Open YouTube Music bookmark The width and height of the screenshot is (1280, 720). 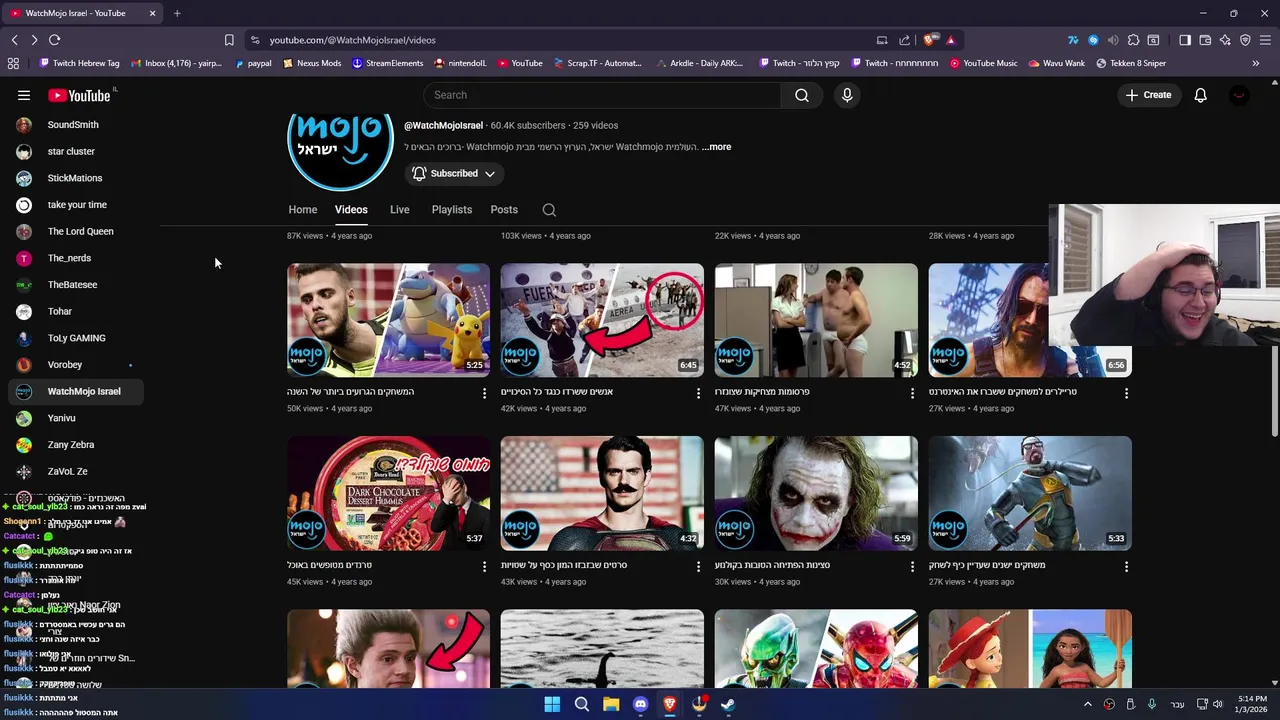[x=983, y=63]
